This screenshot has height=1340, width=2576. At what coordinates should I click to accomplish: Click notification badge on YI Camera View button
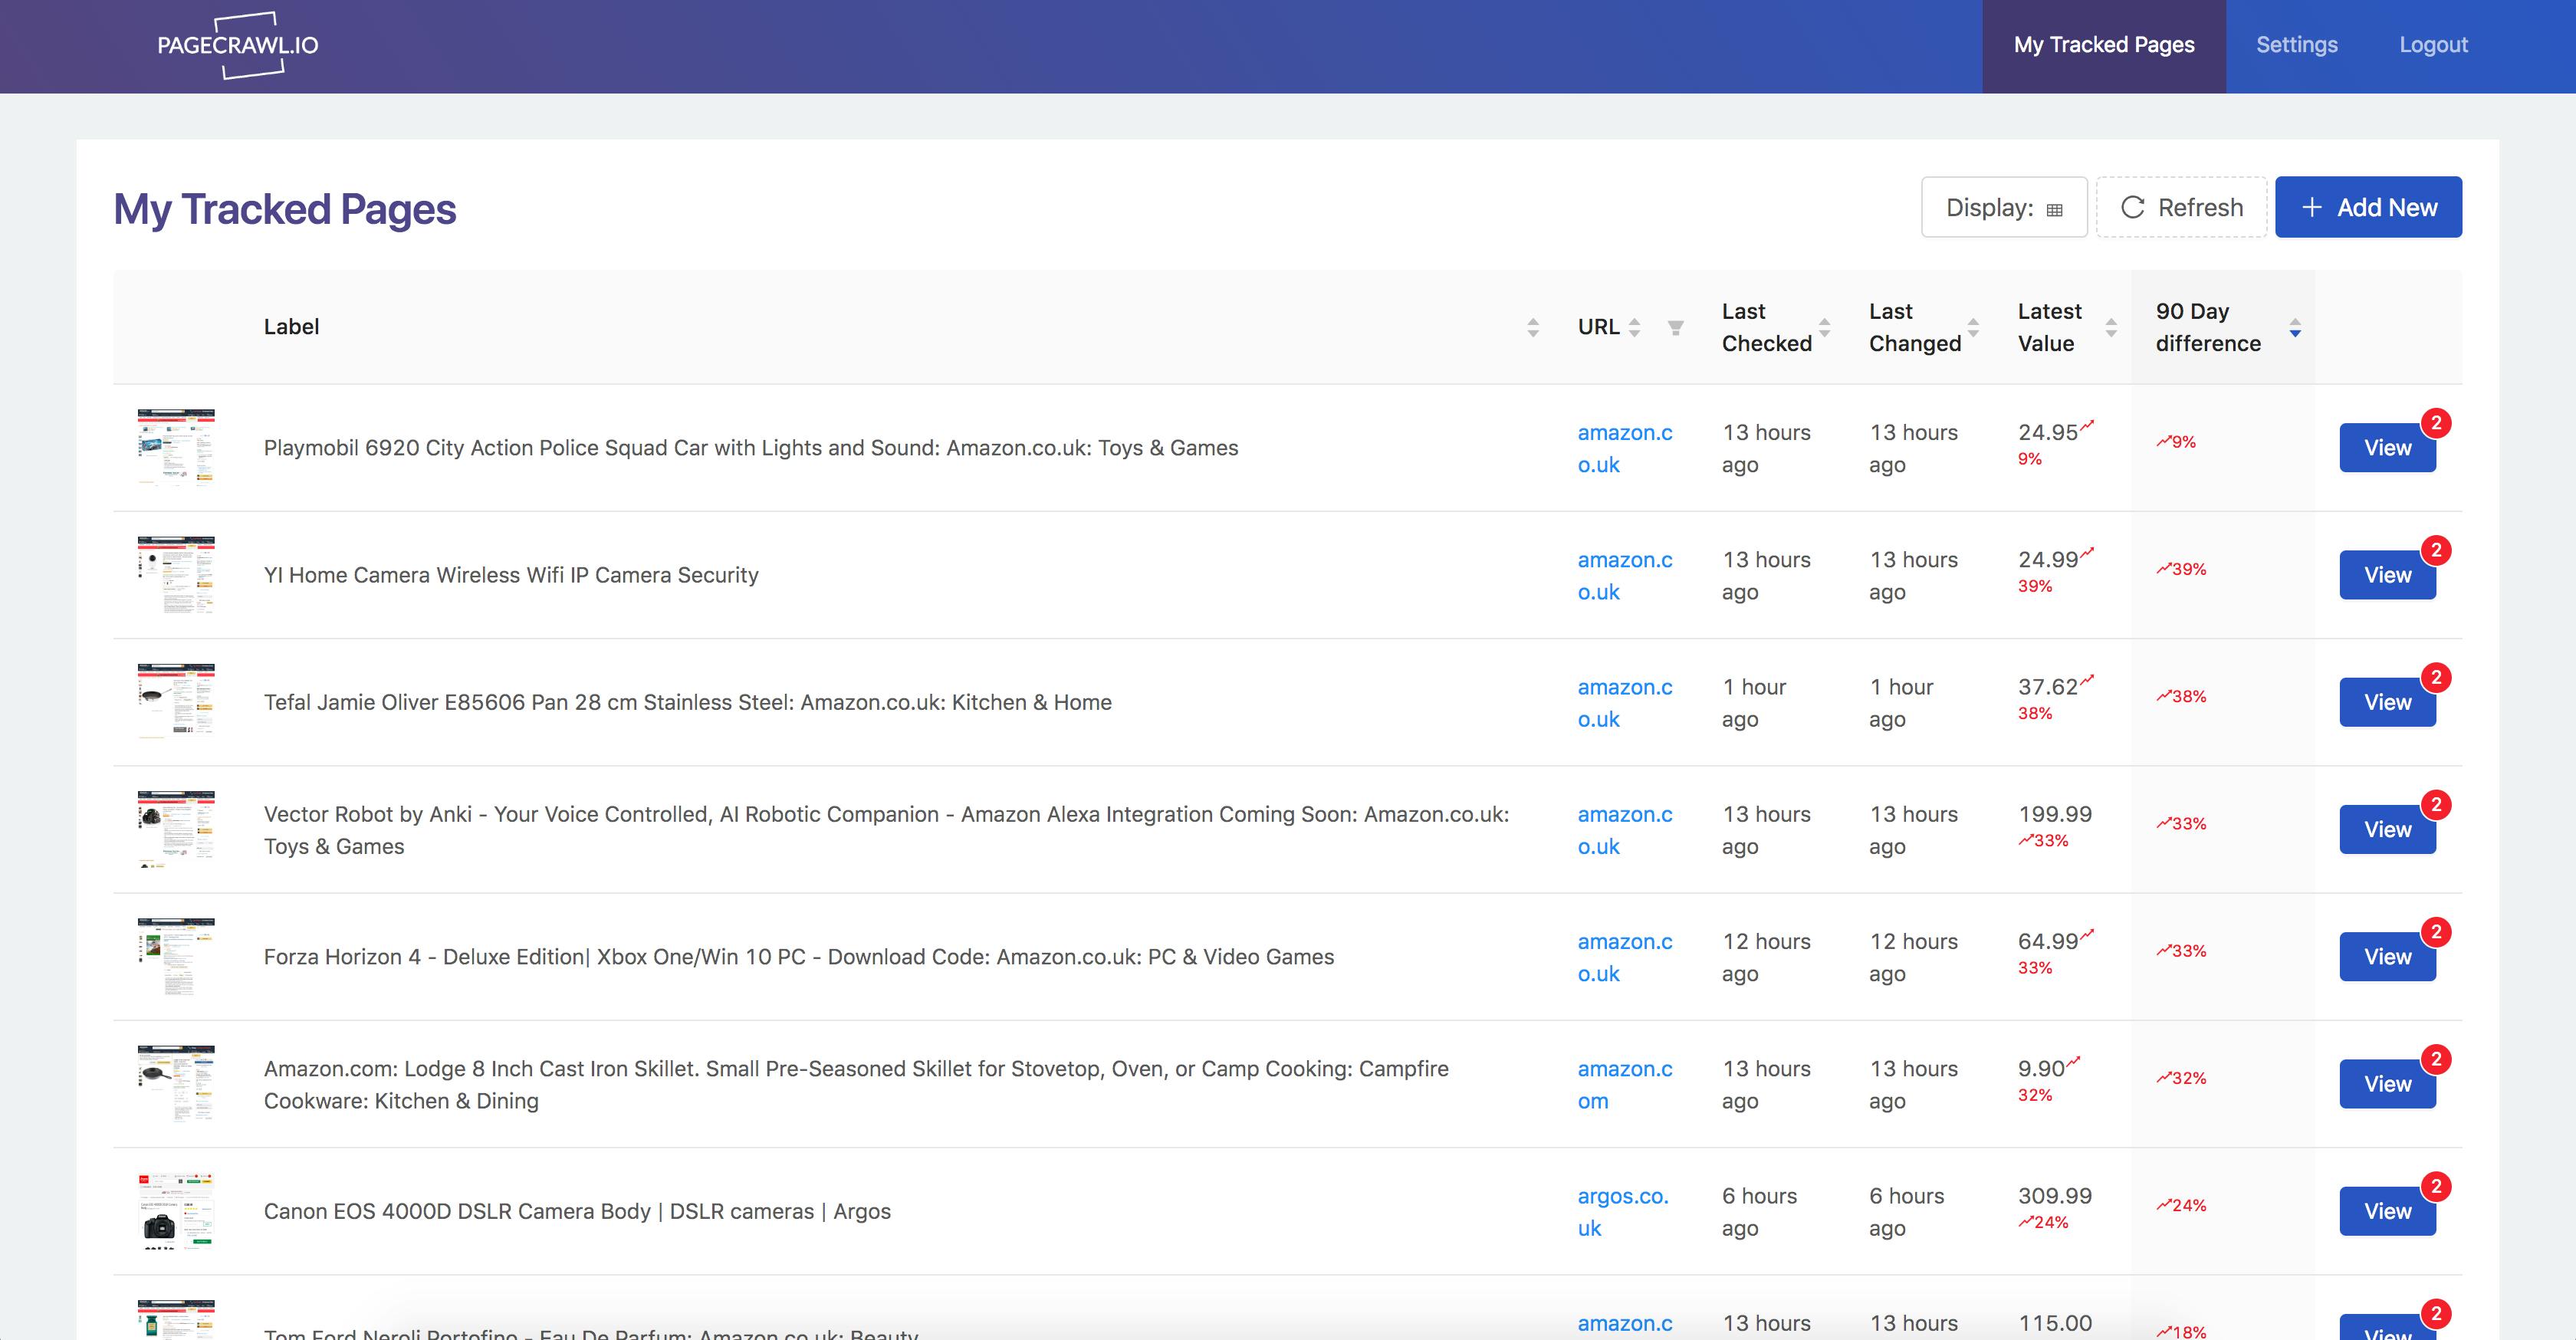2436,550
